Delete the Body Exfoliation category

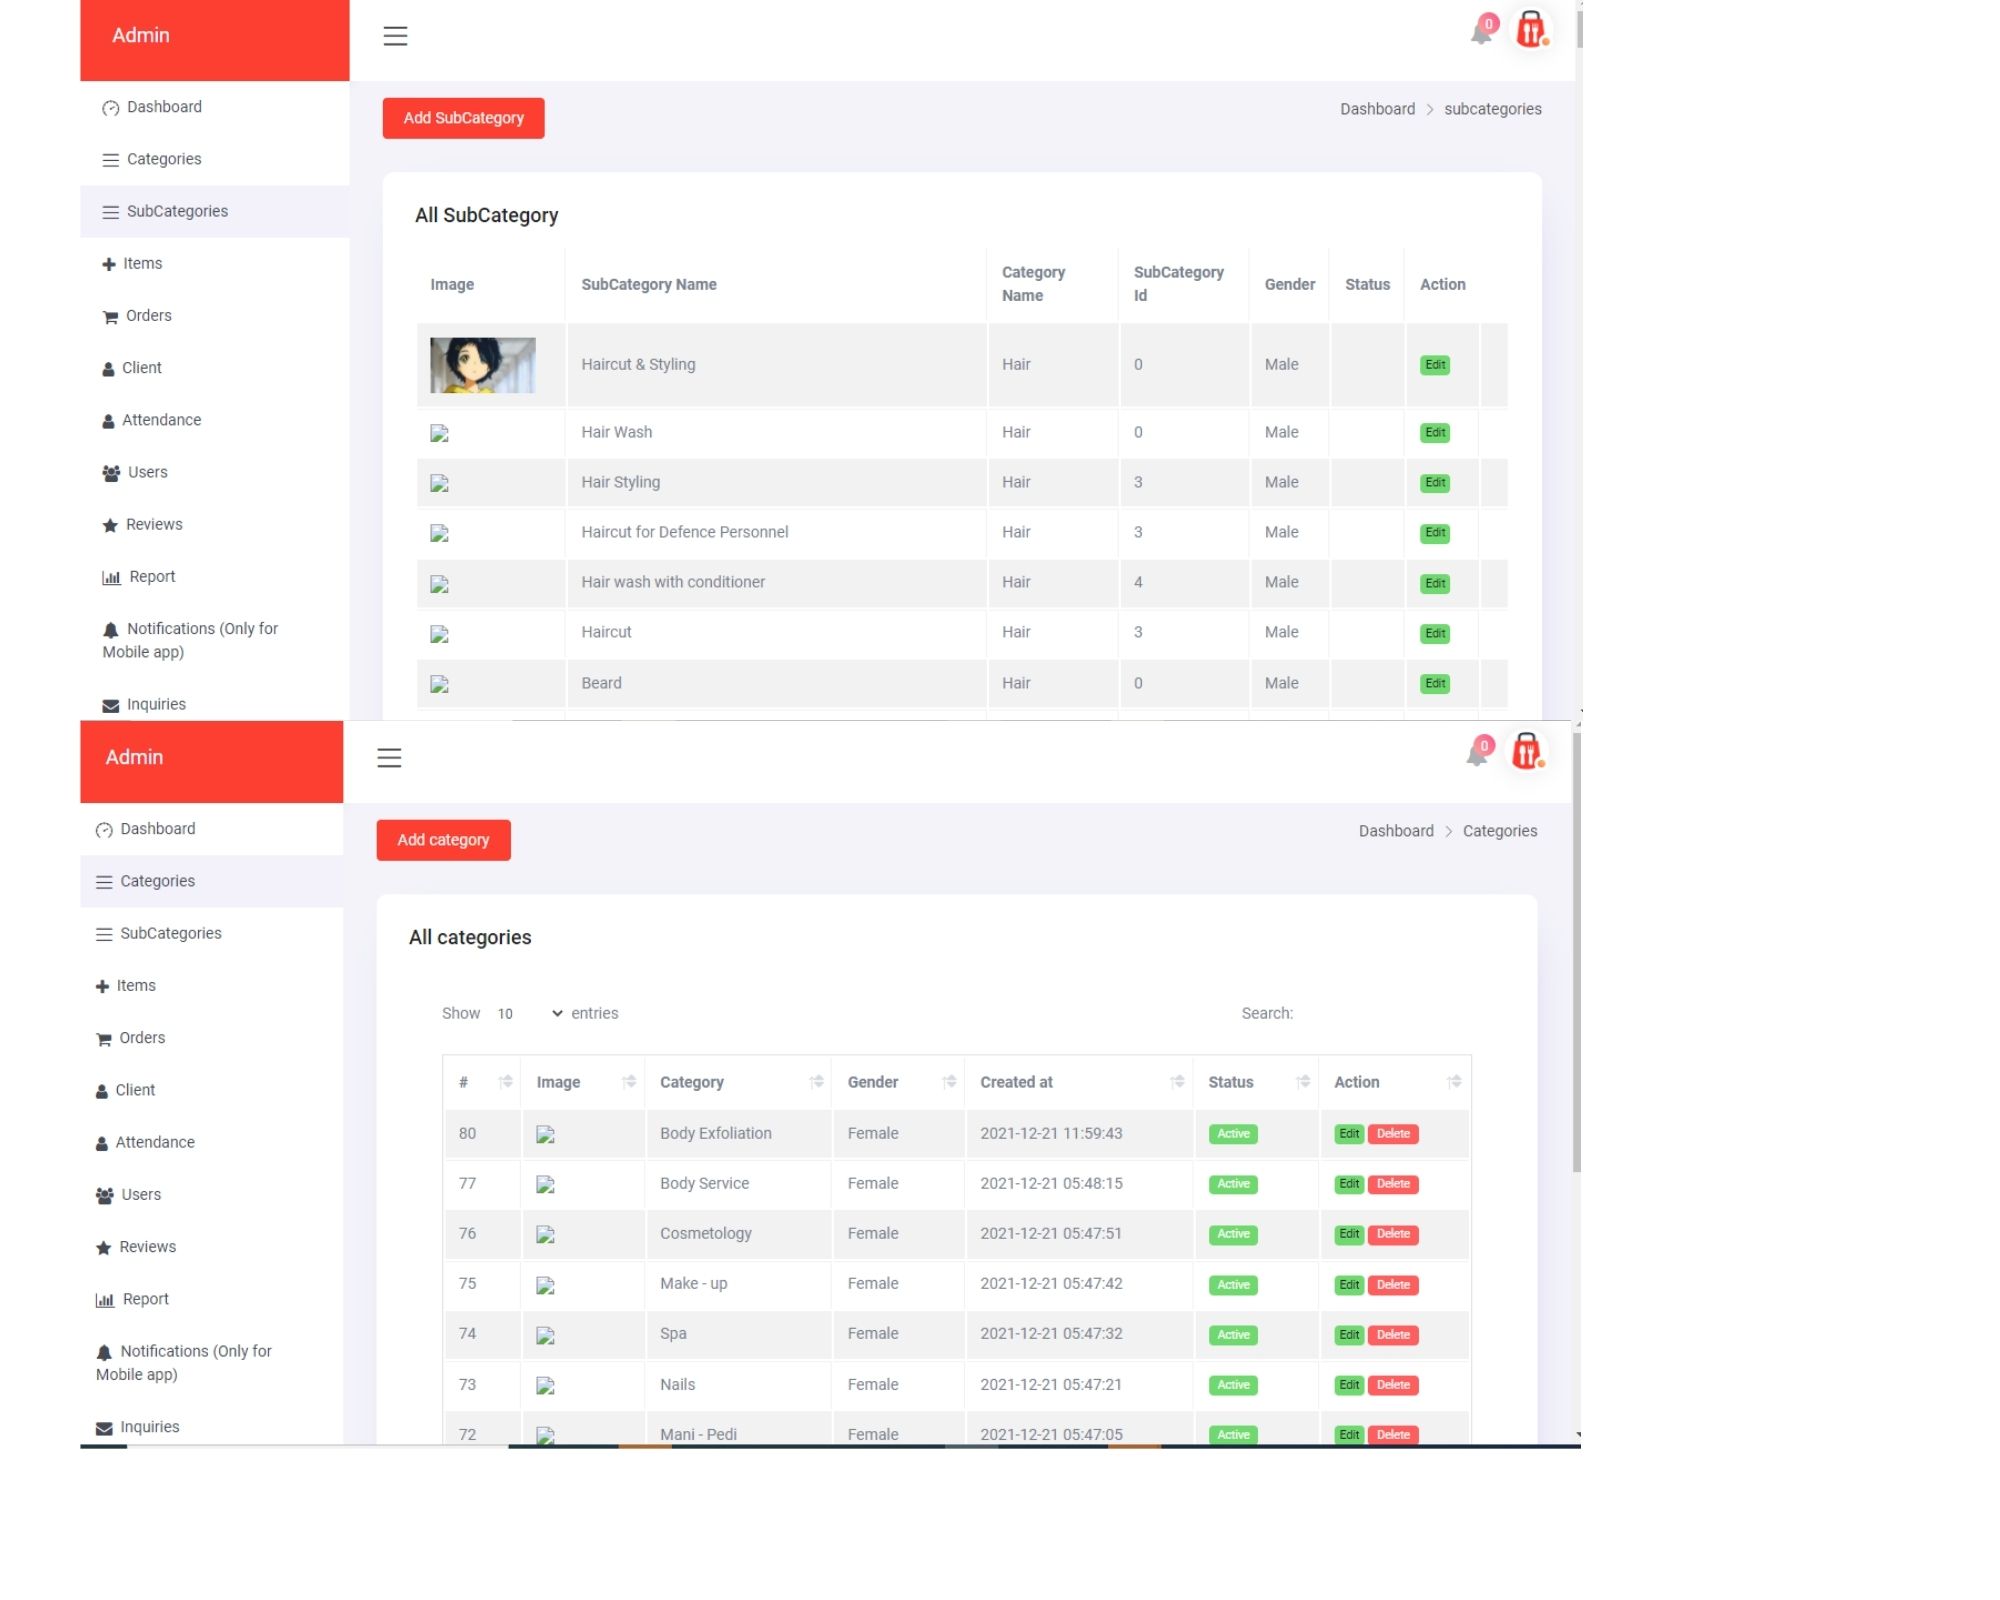tap(1393, 1134)
